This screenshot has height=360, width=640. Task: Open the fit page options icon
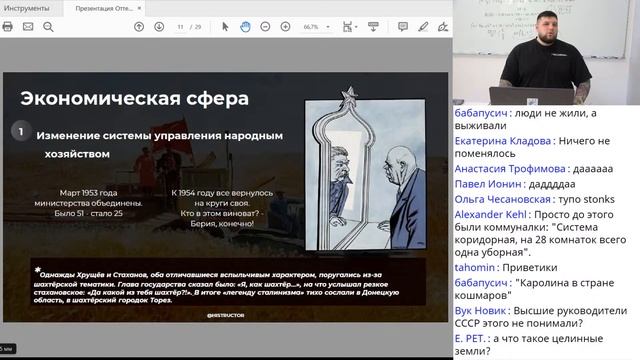349,27
